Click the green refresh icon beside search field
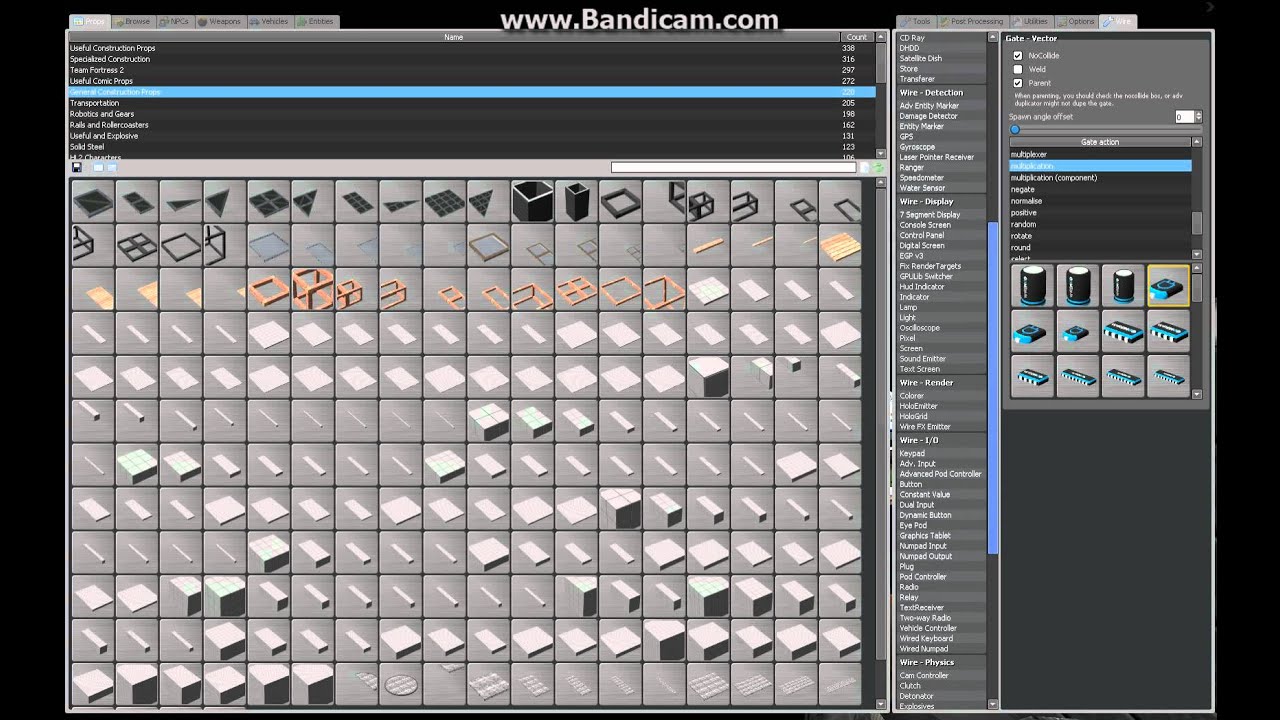 [x=879, y=168]
